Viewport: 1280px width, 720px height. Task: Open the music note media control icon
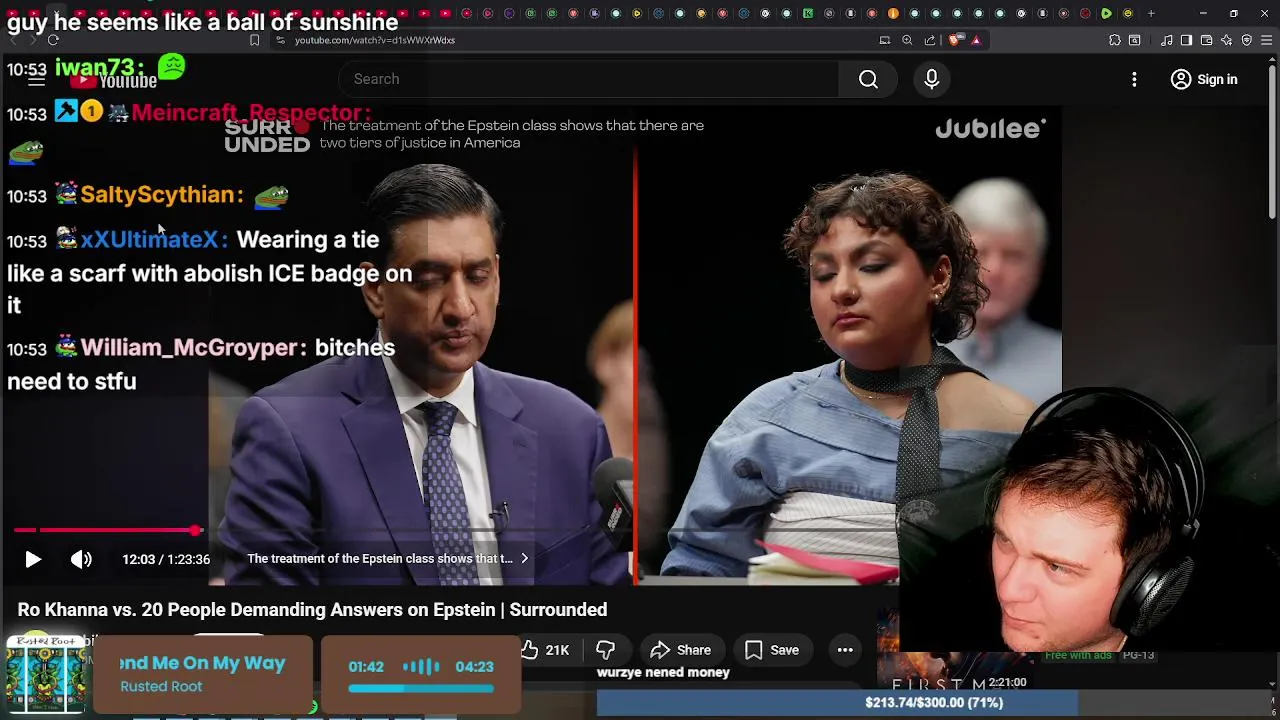pyautogui.click(x=1167, y=40)
